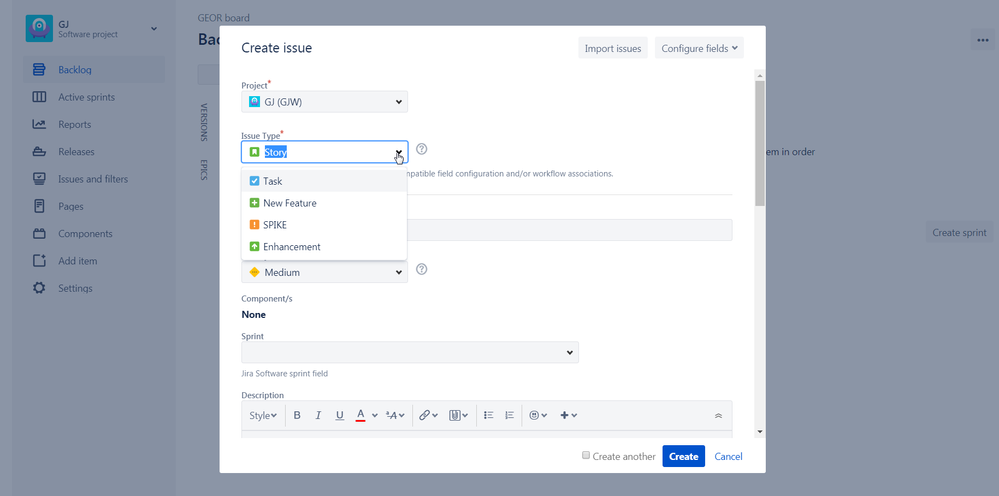Viewport: 999px width, 496px height.
Task: Open the Configure fields dropdown
Action: click(699, 48)
